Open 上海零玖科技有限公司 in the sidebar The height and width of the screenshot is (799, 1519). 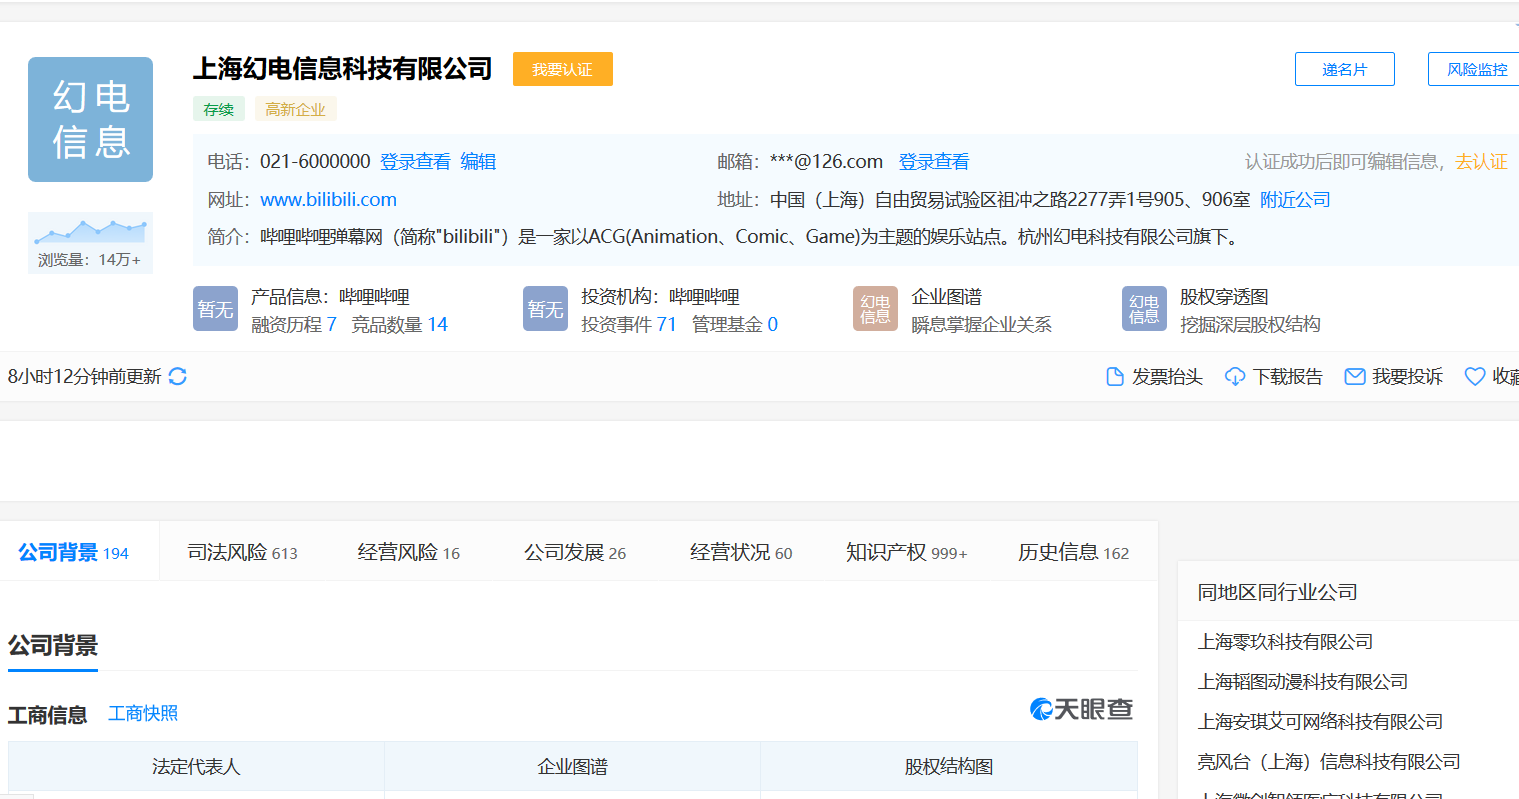pyautogui.click(x=1285, y=642)
